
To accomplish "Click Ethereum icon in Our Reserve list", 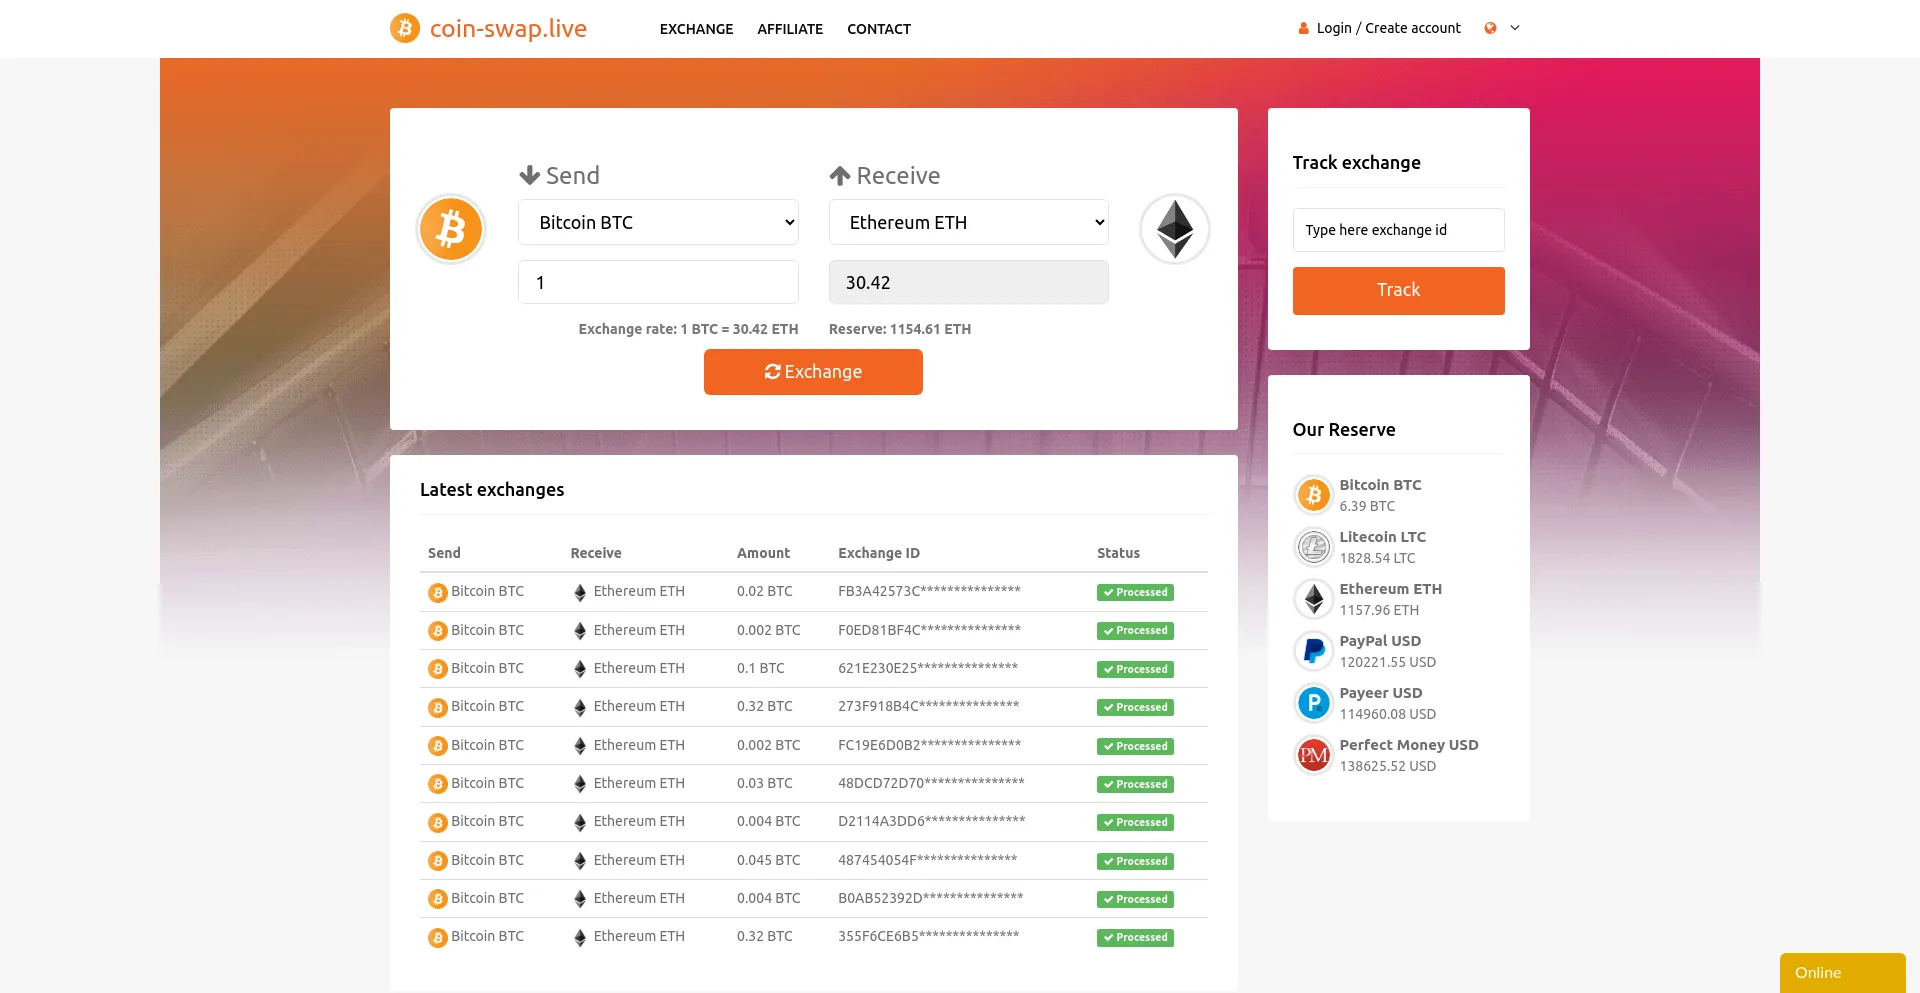I will click(1313, 599).
